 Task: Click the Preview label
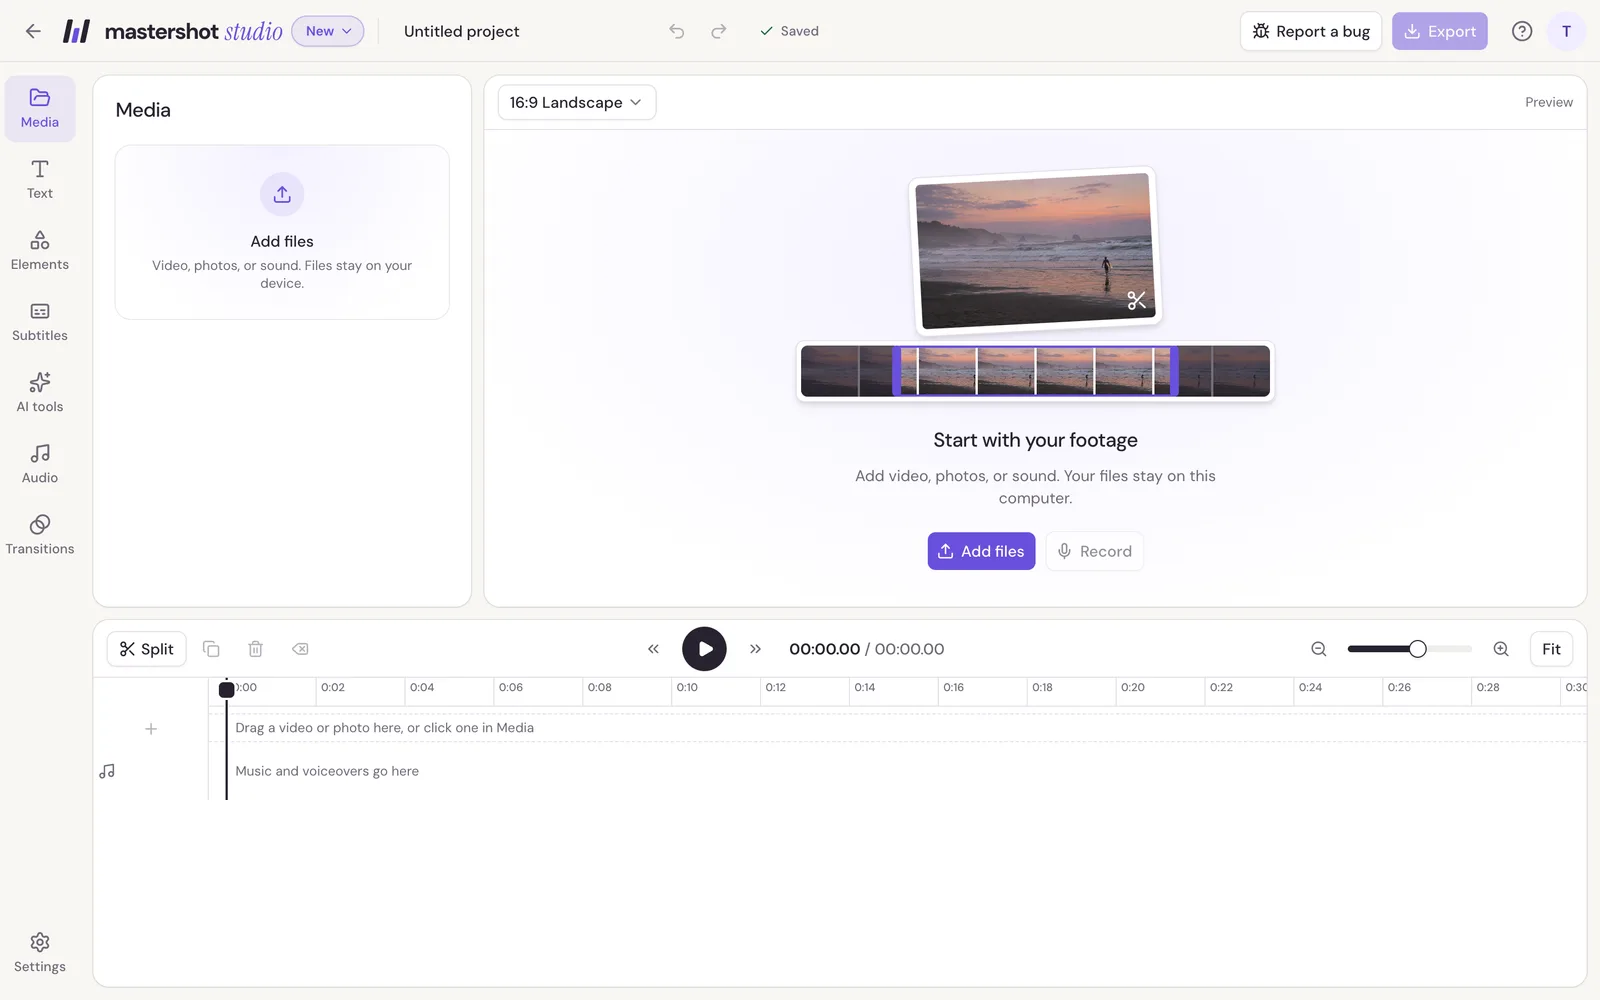pyautogui.click(x=1549, y=102)
